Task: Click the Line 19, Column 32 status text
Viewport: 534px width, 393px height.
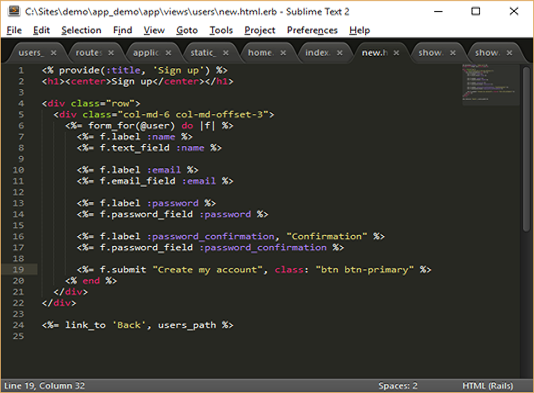Action: tap(44, 386)
